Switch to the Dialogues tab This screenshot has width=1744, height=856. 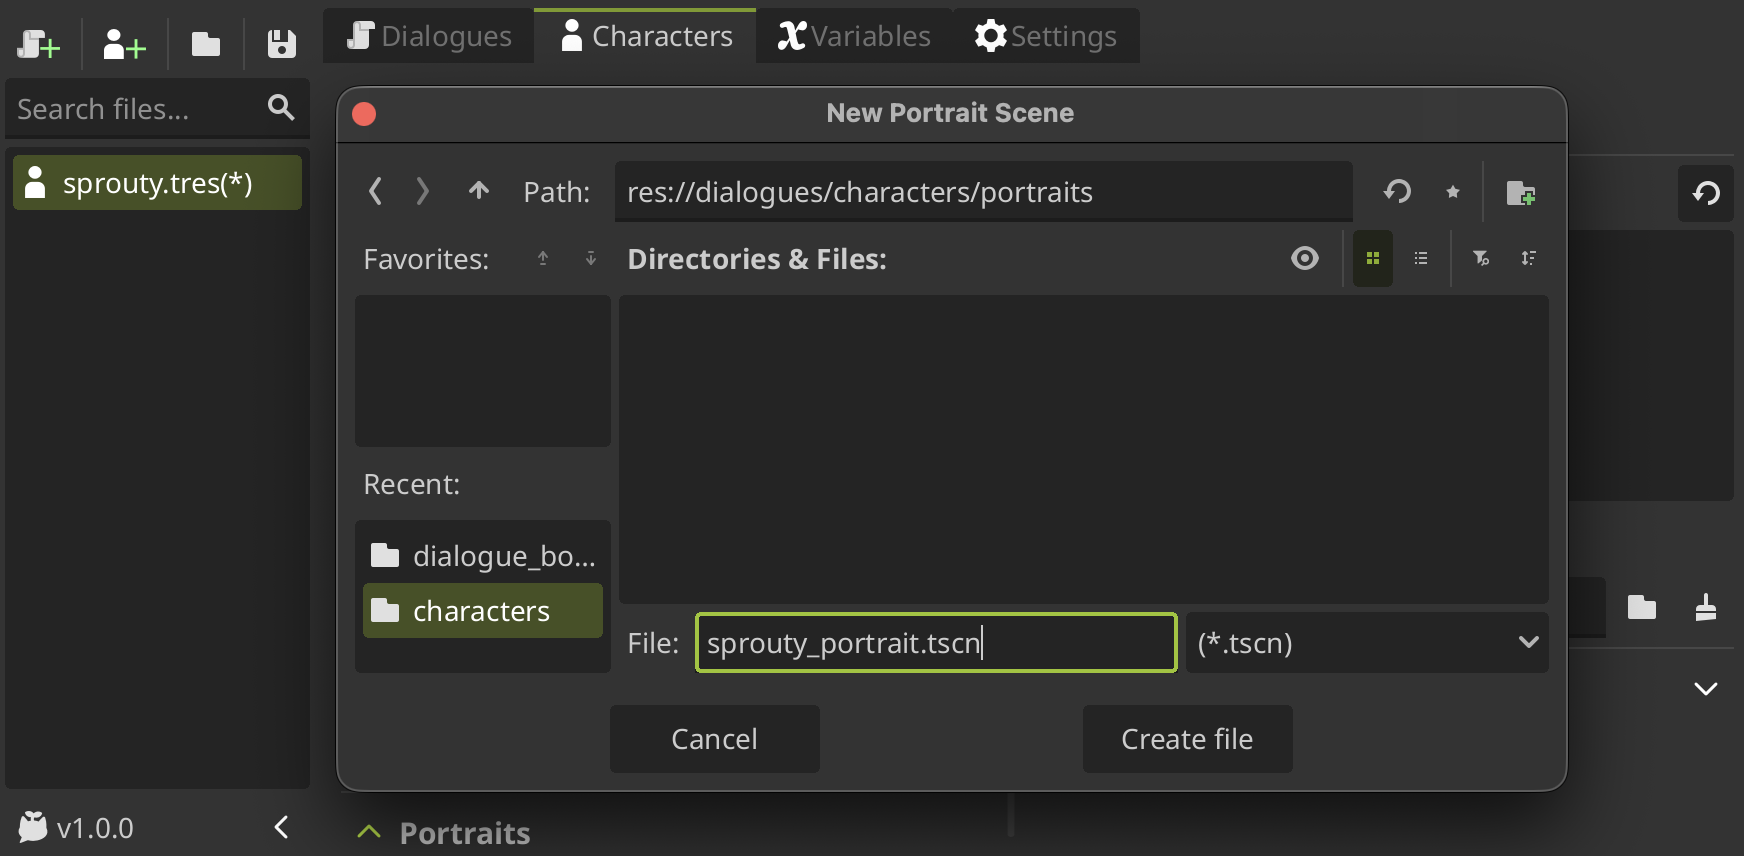click(x=429, y=36)
